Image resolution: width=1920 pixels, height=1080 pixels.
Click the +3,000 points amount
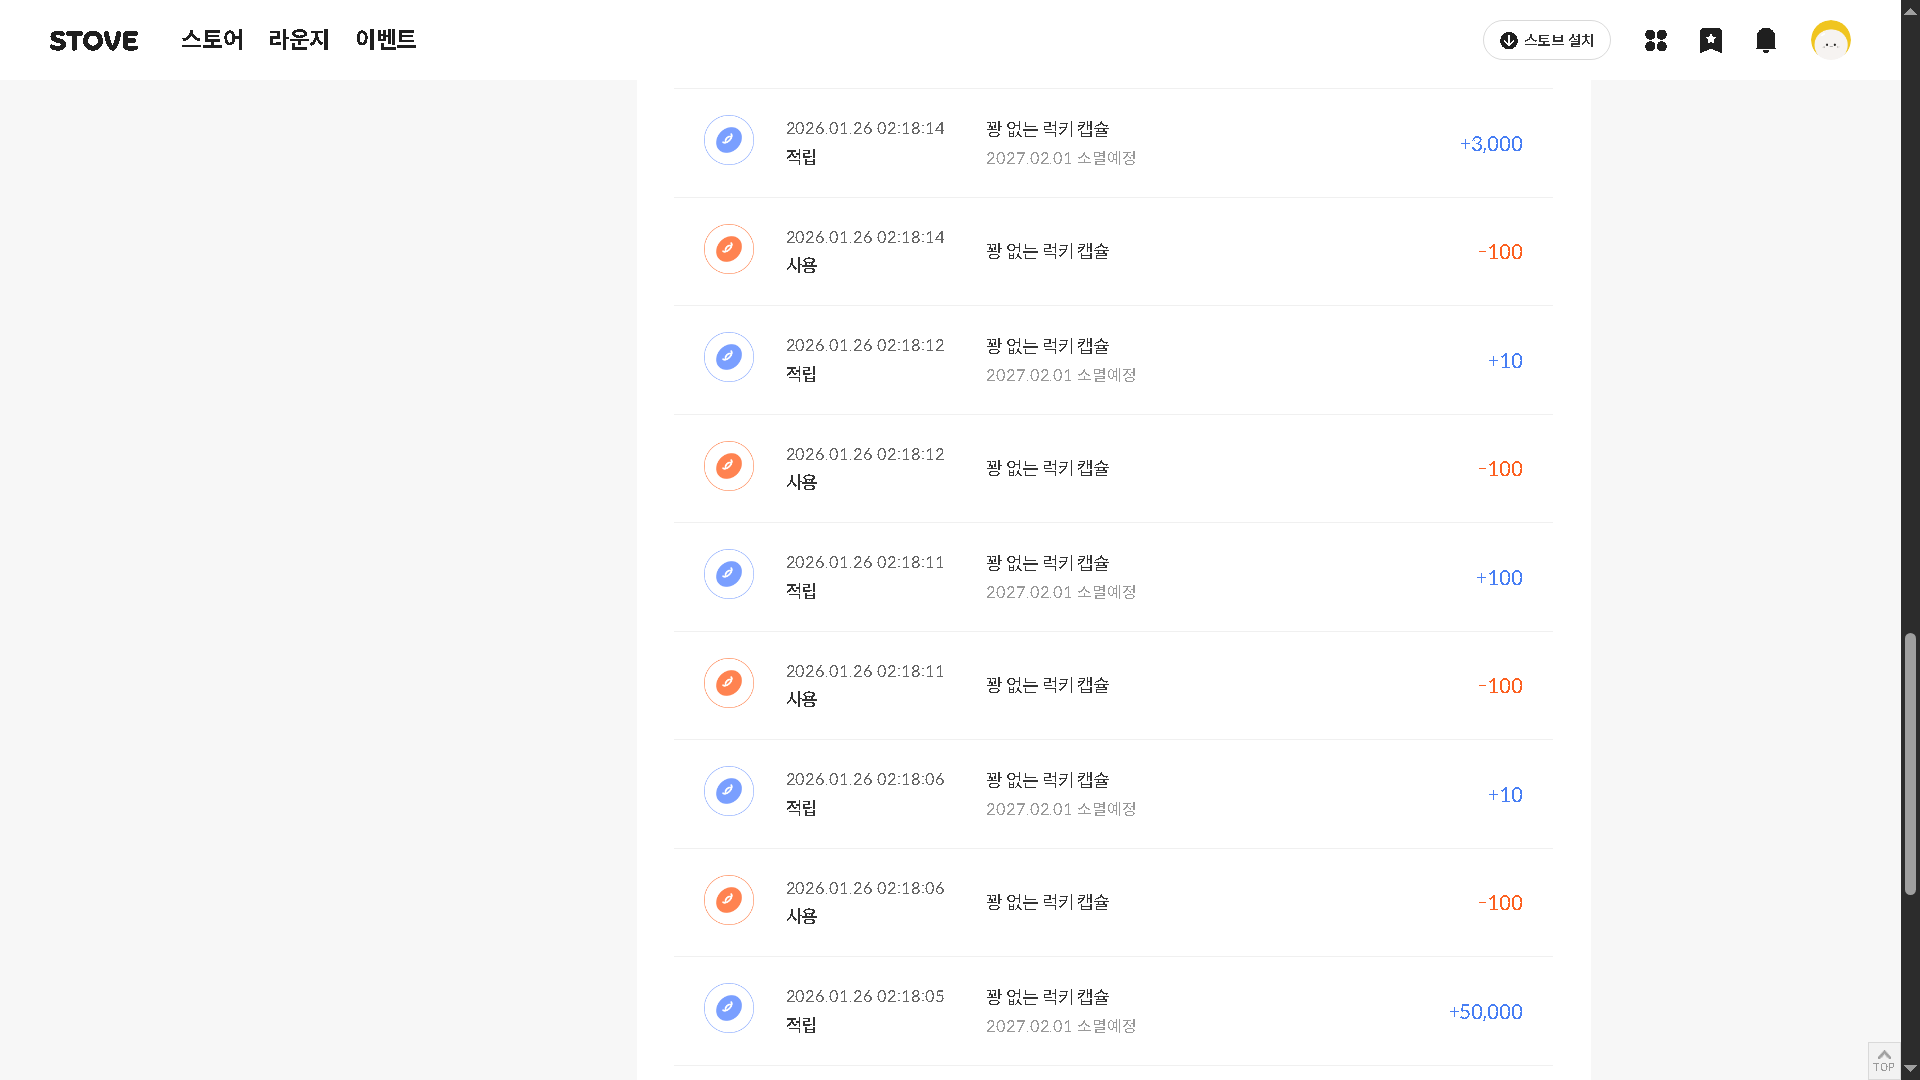click(x=1490, y=144)
